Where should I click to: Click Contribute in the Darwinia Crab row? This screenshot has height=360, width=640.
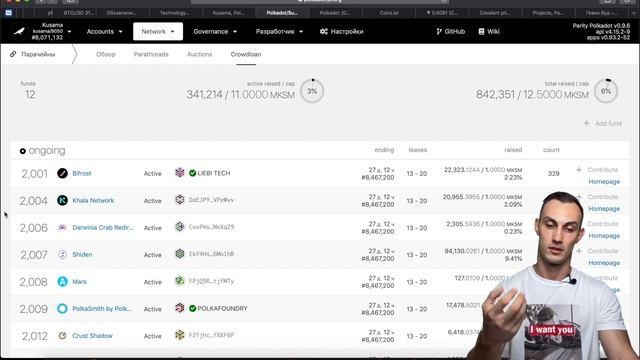pyautogui.click(x=602, y=224)
